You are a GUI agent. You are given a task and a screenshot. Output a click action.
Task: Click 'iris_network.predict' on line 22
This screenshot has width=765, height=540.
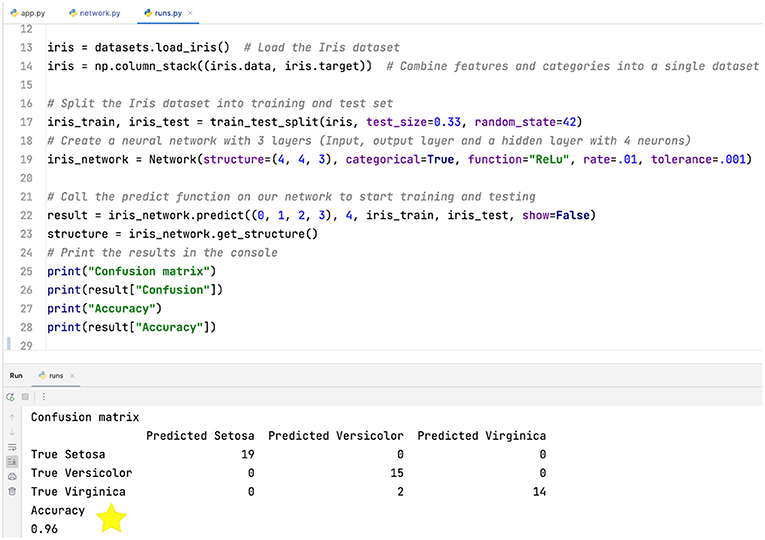coord(176,215)
